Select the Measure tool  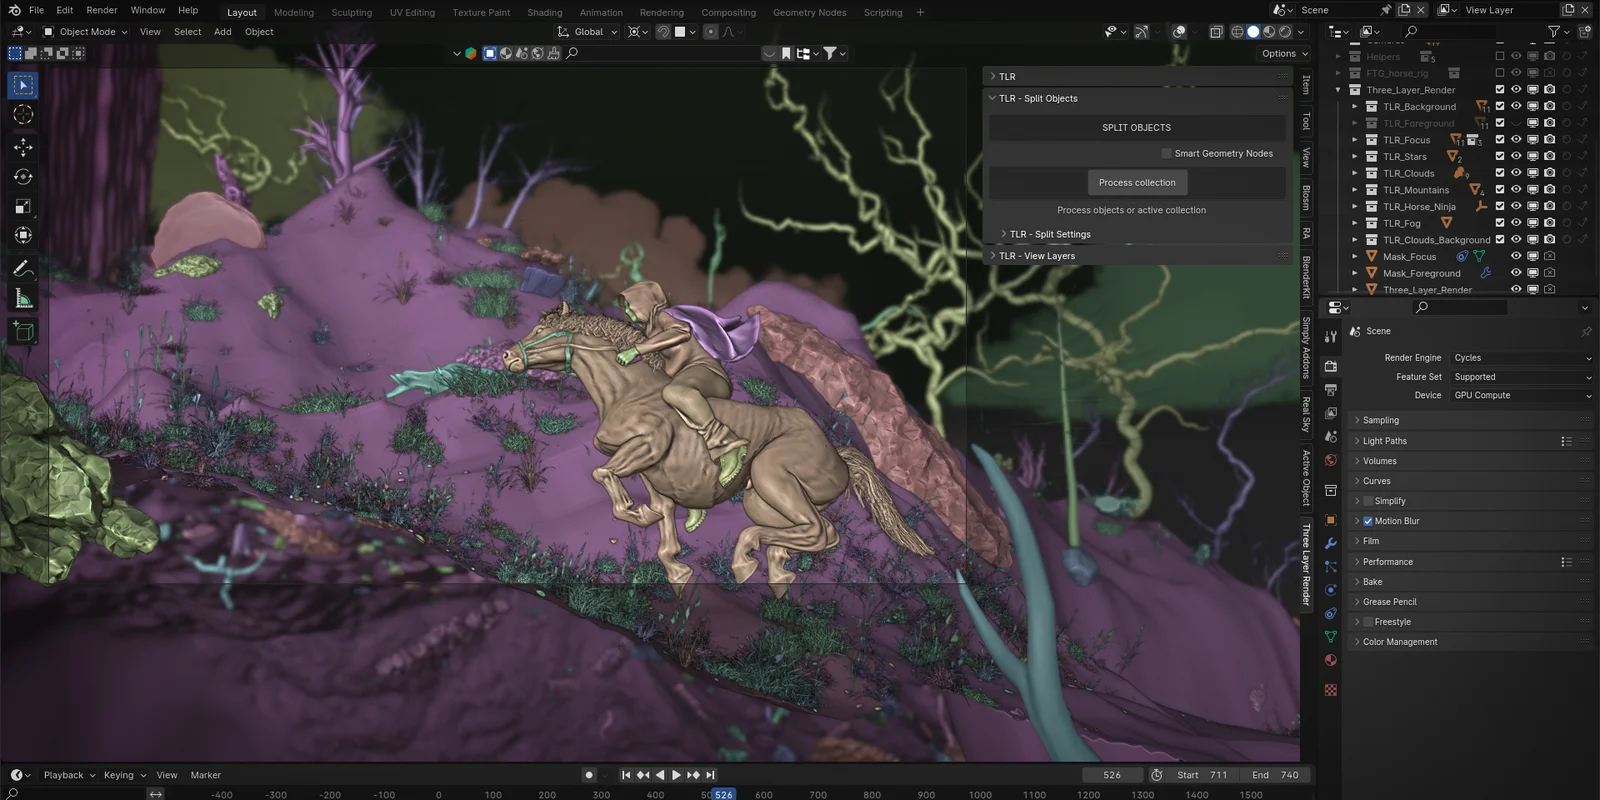coord(23,298)
